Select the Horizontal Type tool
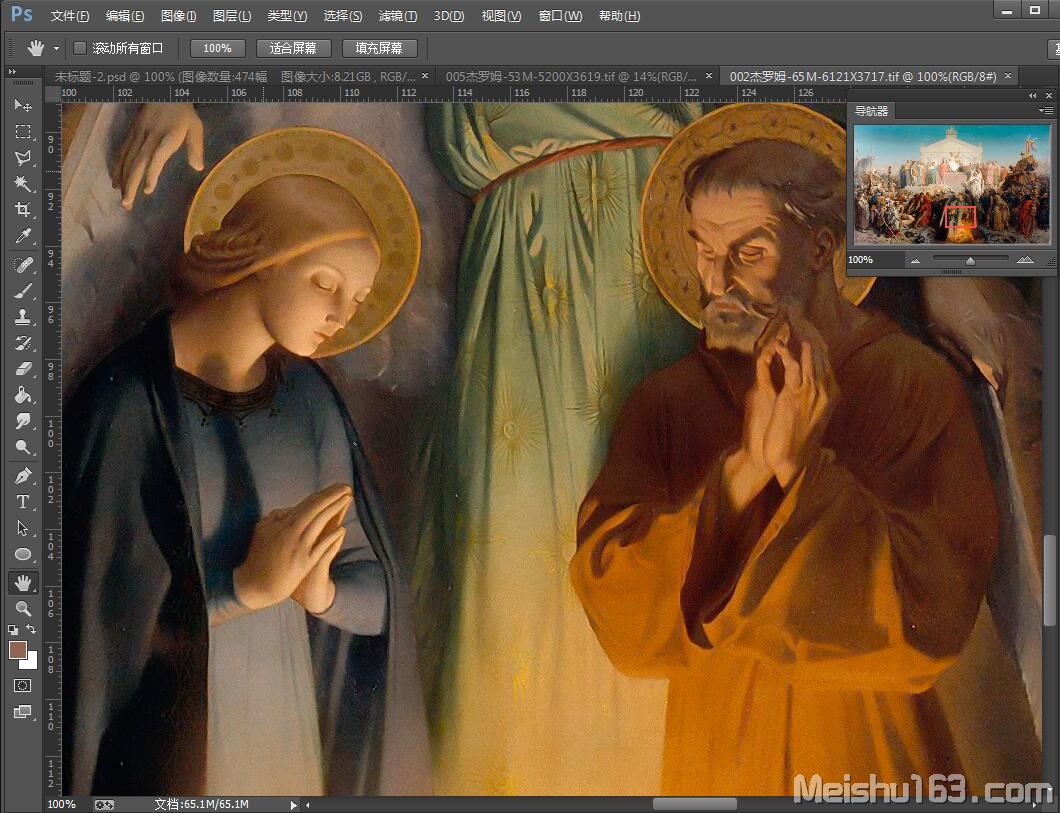 tap(22, 502)
